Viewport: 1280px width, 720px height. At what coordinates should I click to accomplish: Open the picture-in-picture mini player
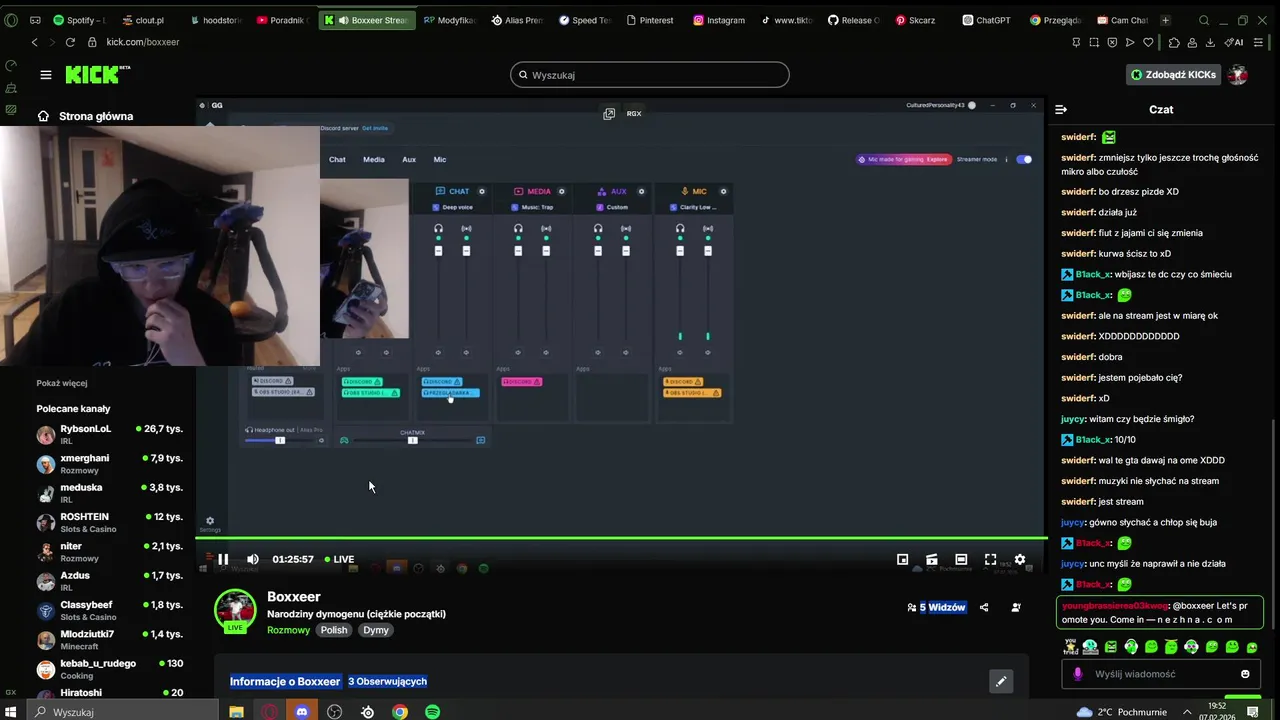tap(902, 560)
